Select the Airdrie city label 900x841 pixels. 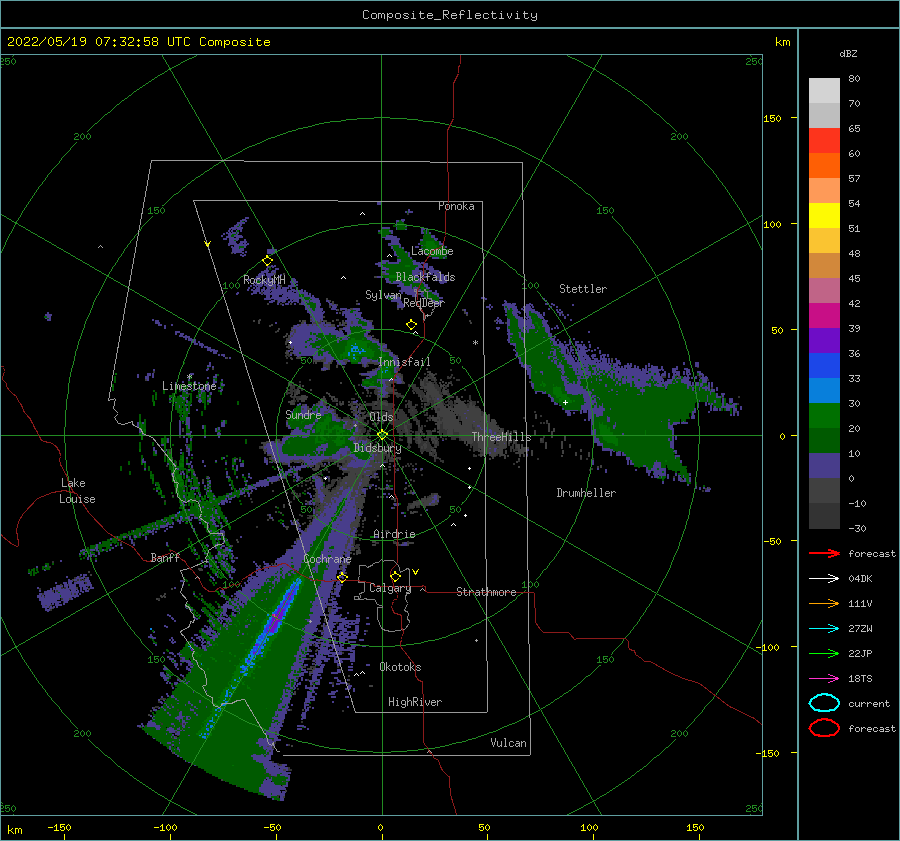coord(394,534)
